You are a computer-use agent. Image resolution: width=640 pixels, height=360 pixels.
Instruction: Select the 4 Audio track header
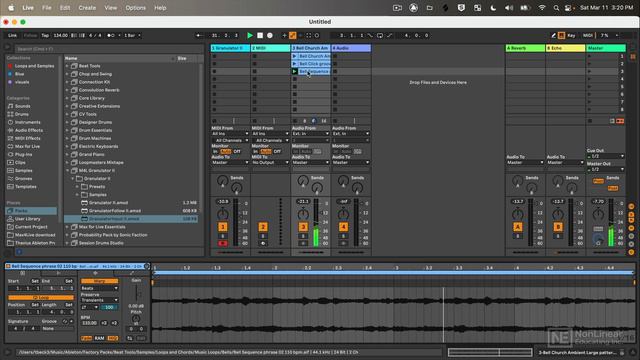pos(351,48)
